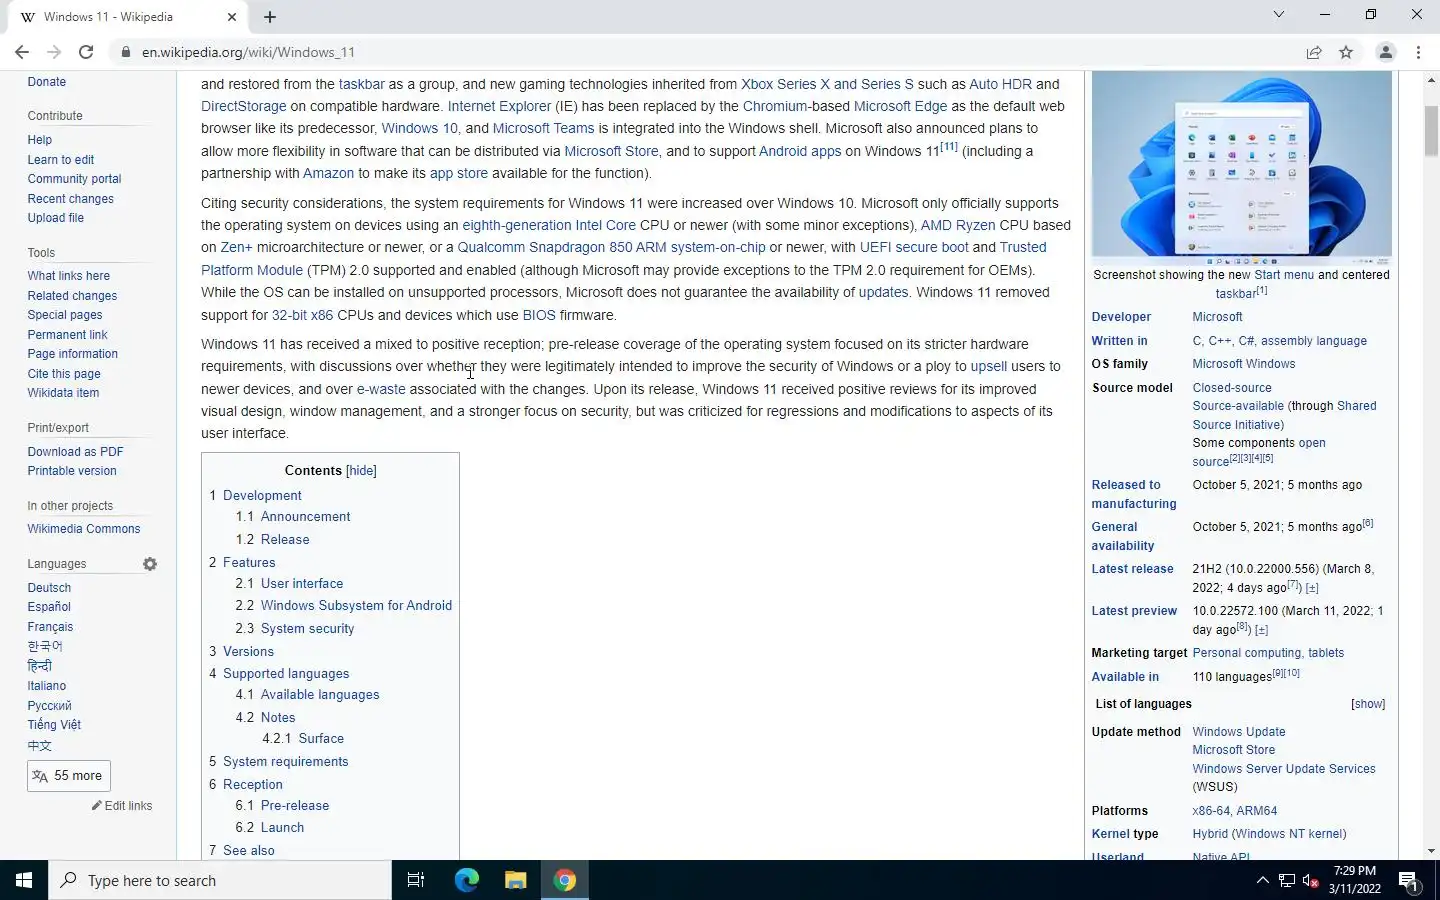Click the Deutsch language link

click(49, 588)
